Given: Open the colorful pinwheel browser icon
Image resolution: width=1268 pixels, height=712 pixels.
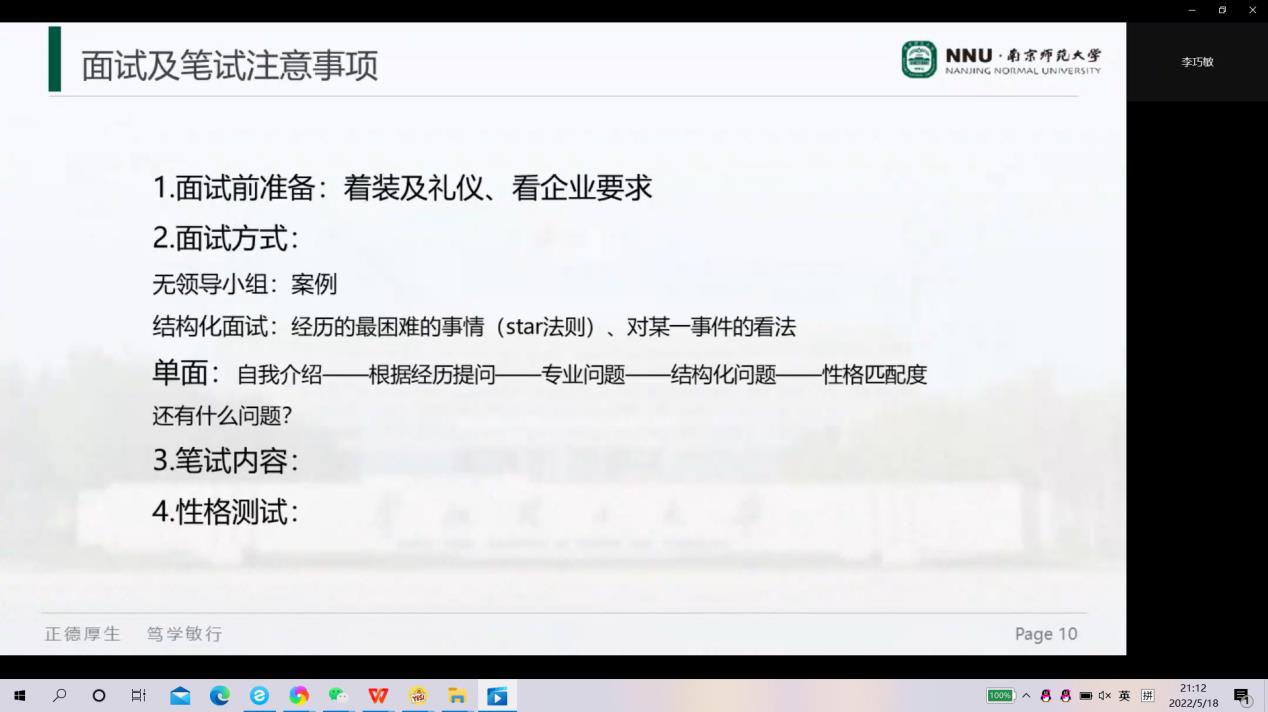Looking at the screenshot, I should coord(299,696).
